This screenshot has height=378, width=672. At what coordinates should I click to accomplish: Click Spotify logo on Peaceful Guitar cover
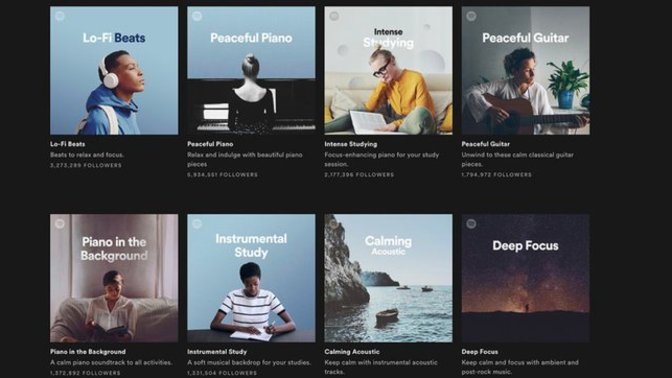tap(471, 16)
